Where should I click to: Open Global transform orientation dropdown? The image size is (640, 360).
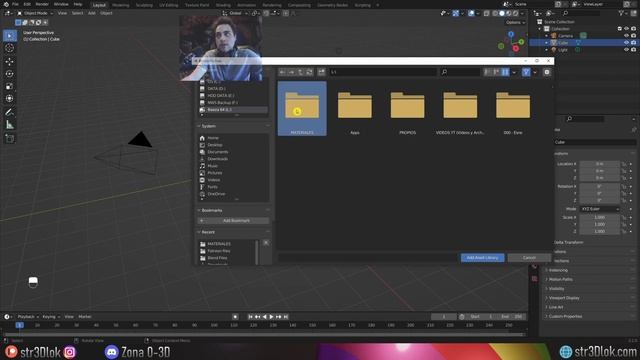click(x=235, y=13)
